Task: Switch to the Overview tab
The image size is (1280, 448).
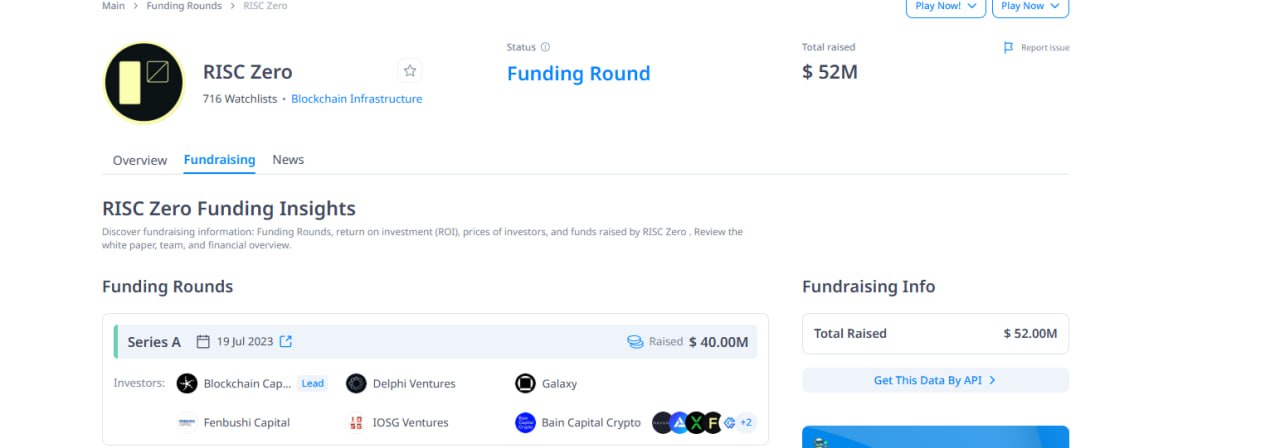Action: [x=140, y=160]
